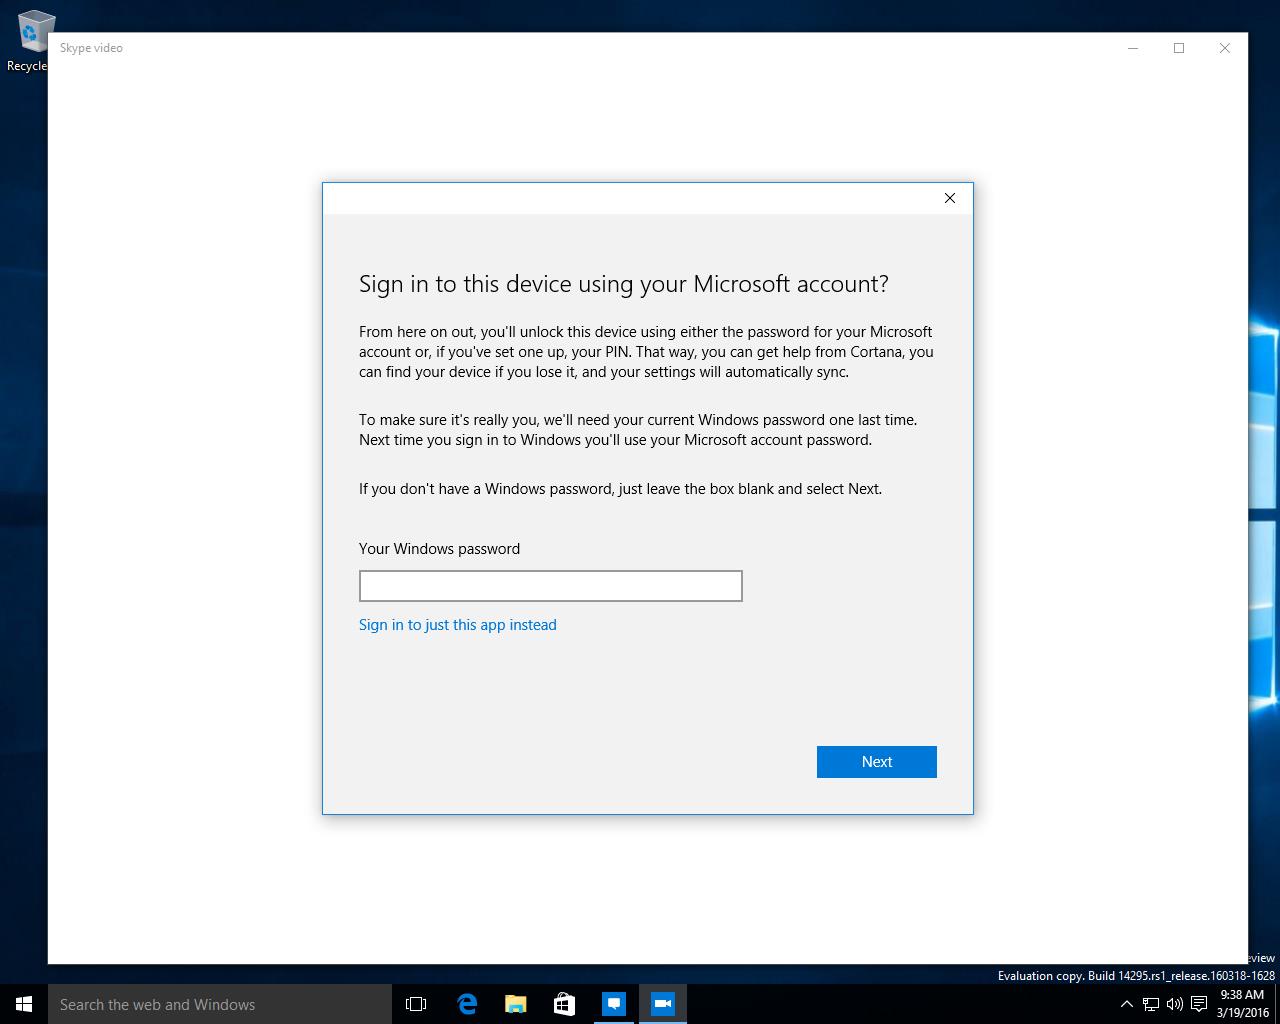Close the Microsoft account sign-in dialog
The height and width of the screenshot is (1024, 1280).
950,198
